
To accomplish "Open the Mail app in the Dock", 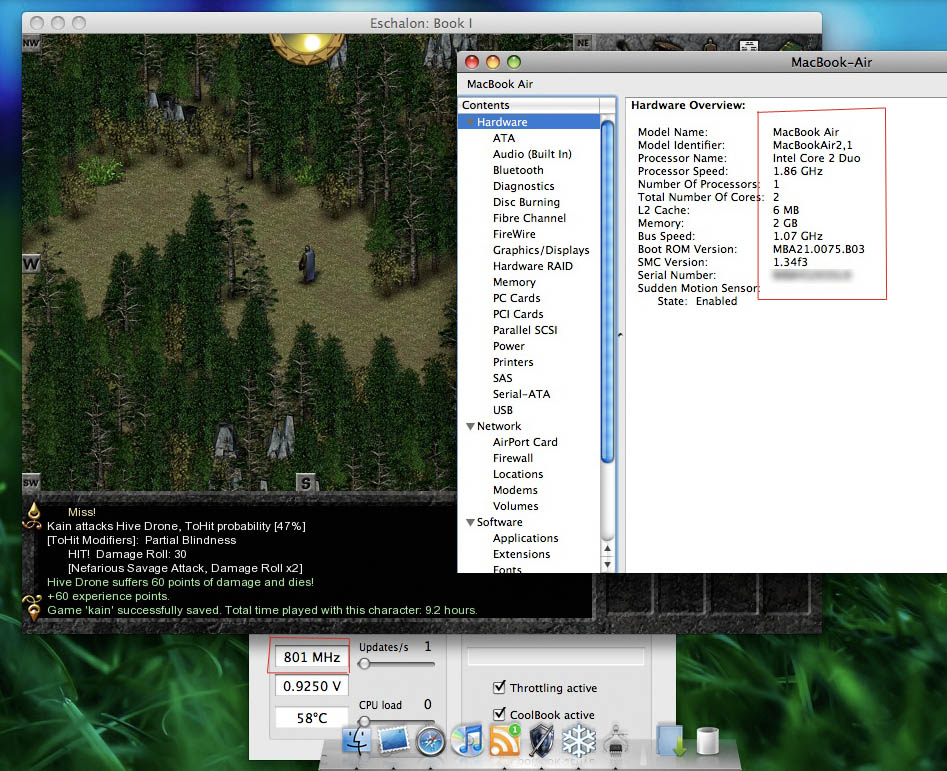I will click(393, 740).
